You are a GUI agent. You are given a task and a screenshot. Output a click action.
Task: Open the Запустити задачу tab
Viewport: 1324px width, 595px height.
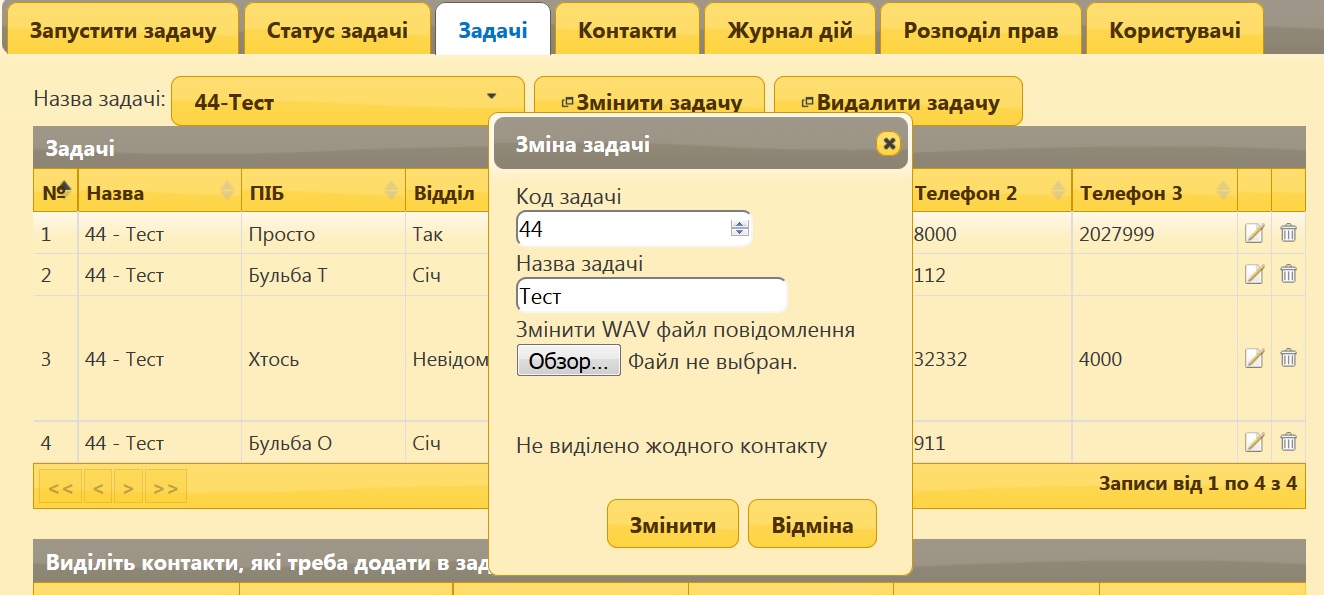point(123,30)
